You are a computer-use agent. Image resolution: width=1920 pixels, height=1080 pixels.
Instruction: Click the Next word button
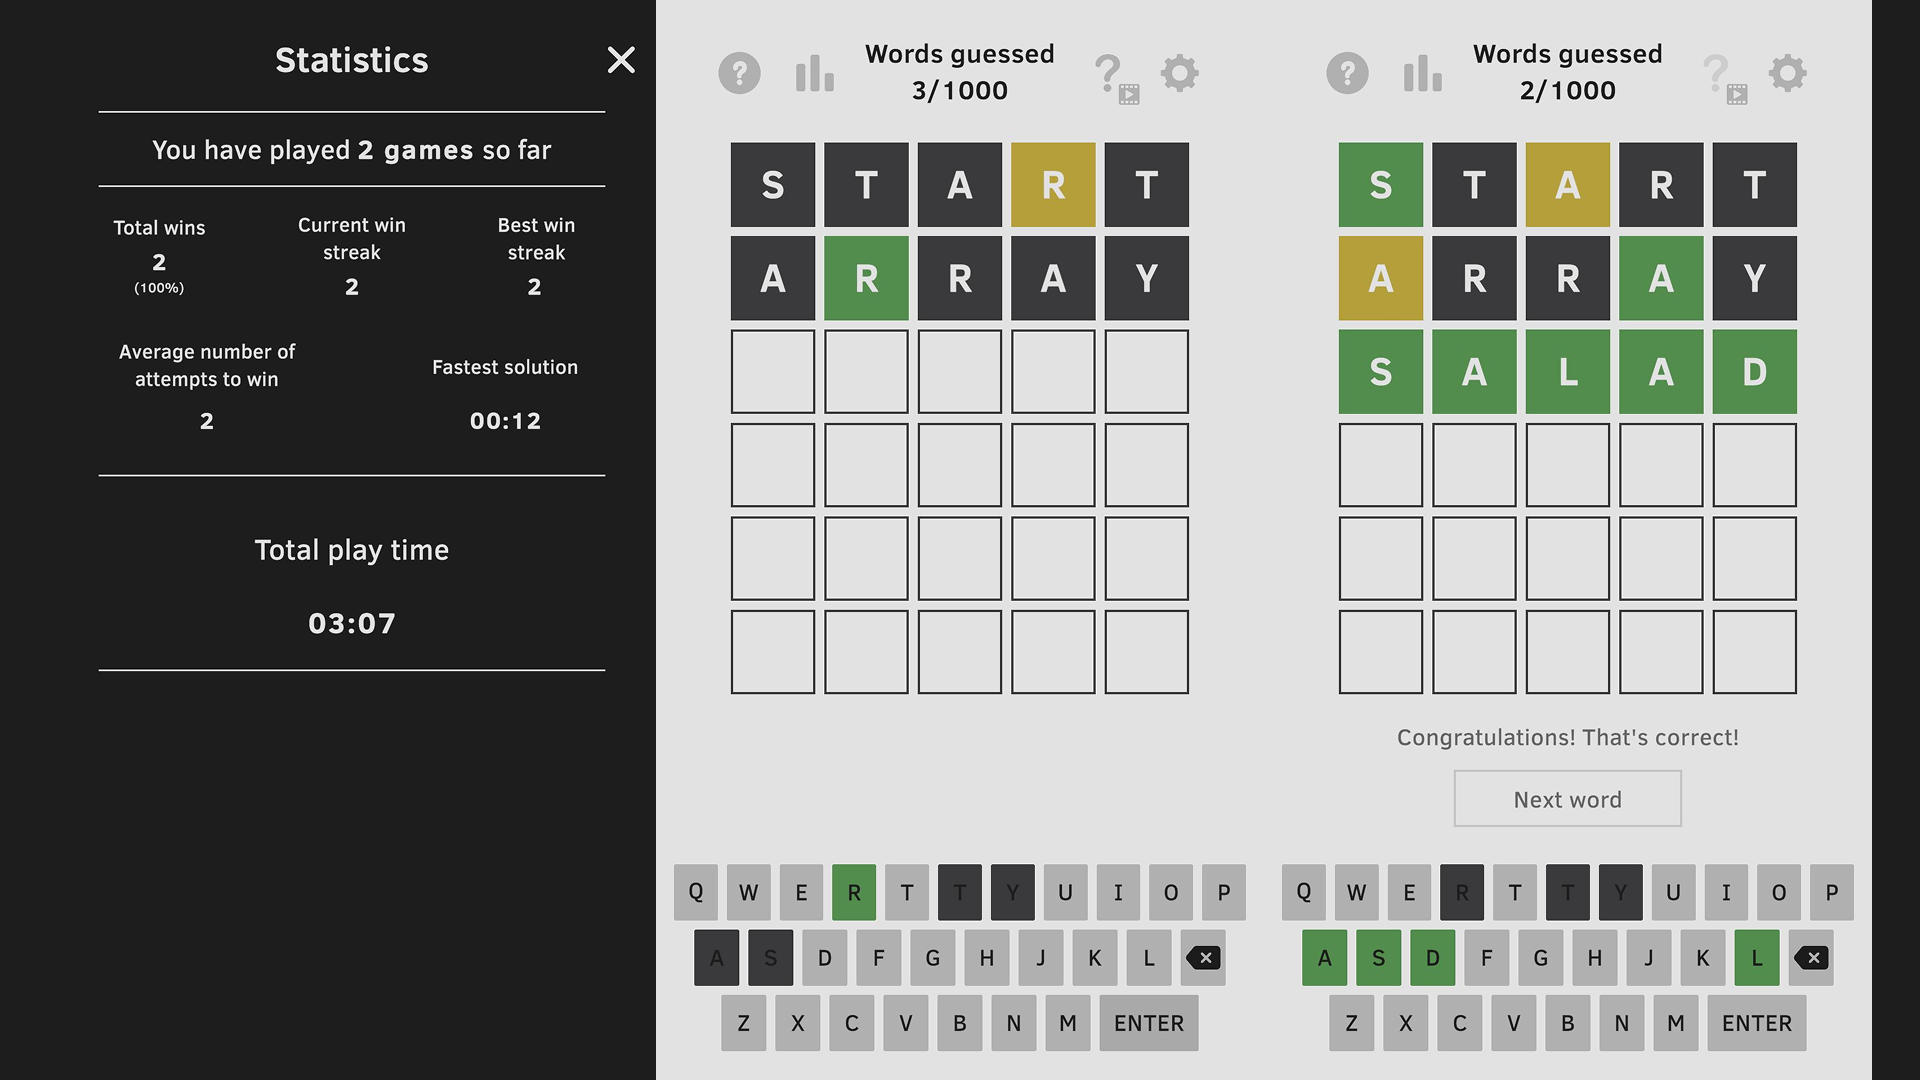click(1567, 799)
